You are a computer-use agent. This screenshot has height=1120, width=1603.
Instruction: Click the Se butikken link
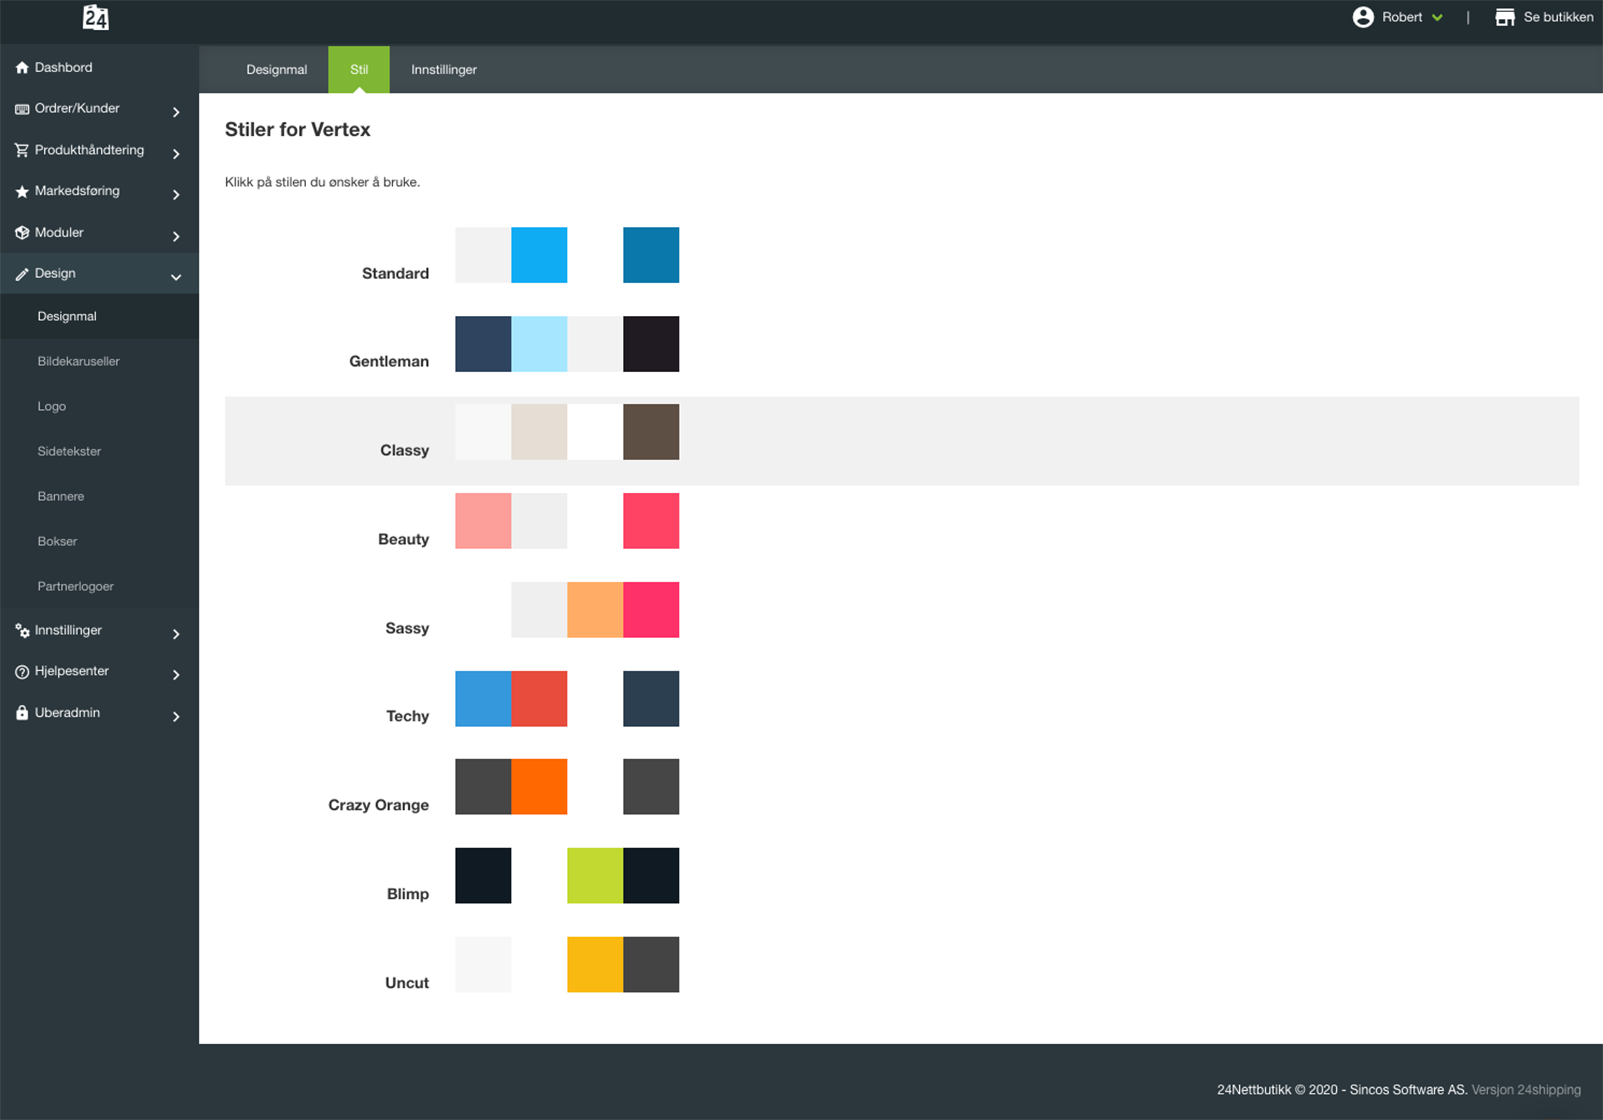(1558, 17)
